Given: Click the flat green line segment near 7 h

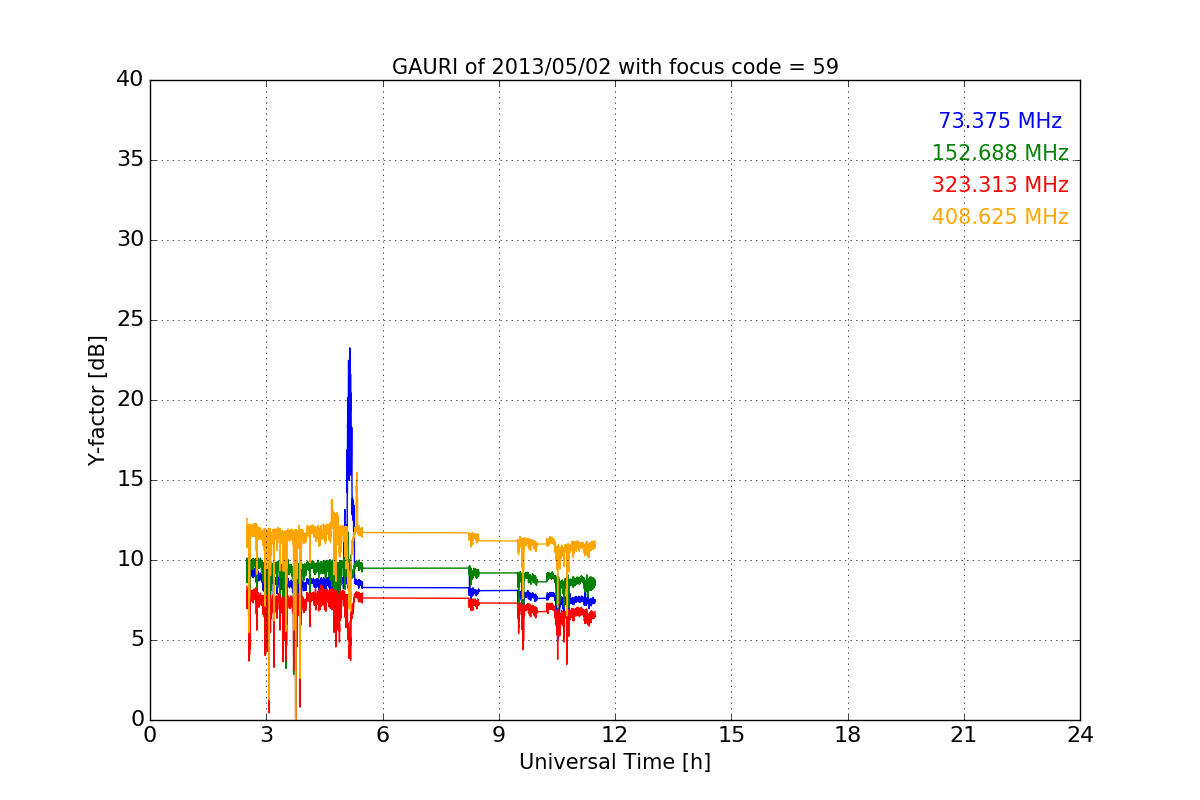Looking at the screenshot, I should (416, 568).
